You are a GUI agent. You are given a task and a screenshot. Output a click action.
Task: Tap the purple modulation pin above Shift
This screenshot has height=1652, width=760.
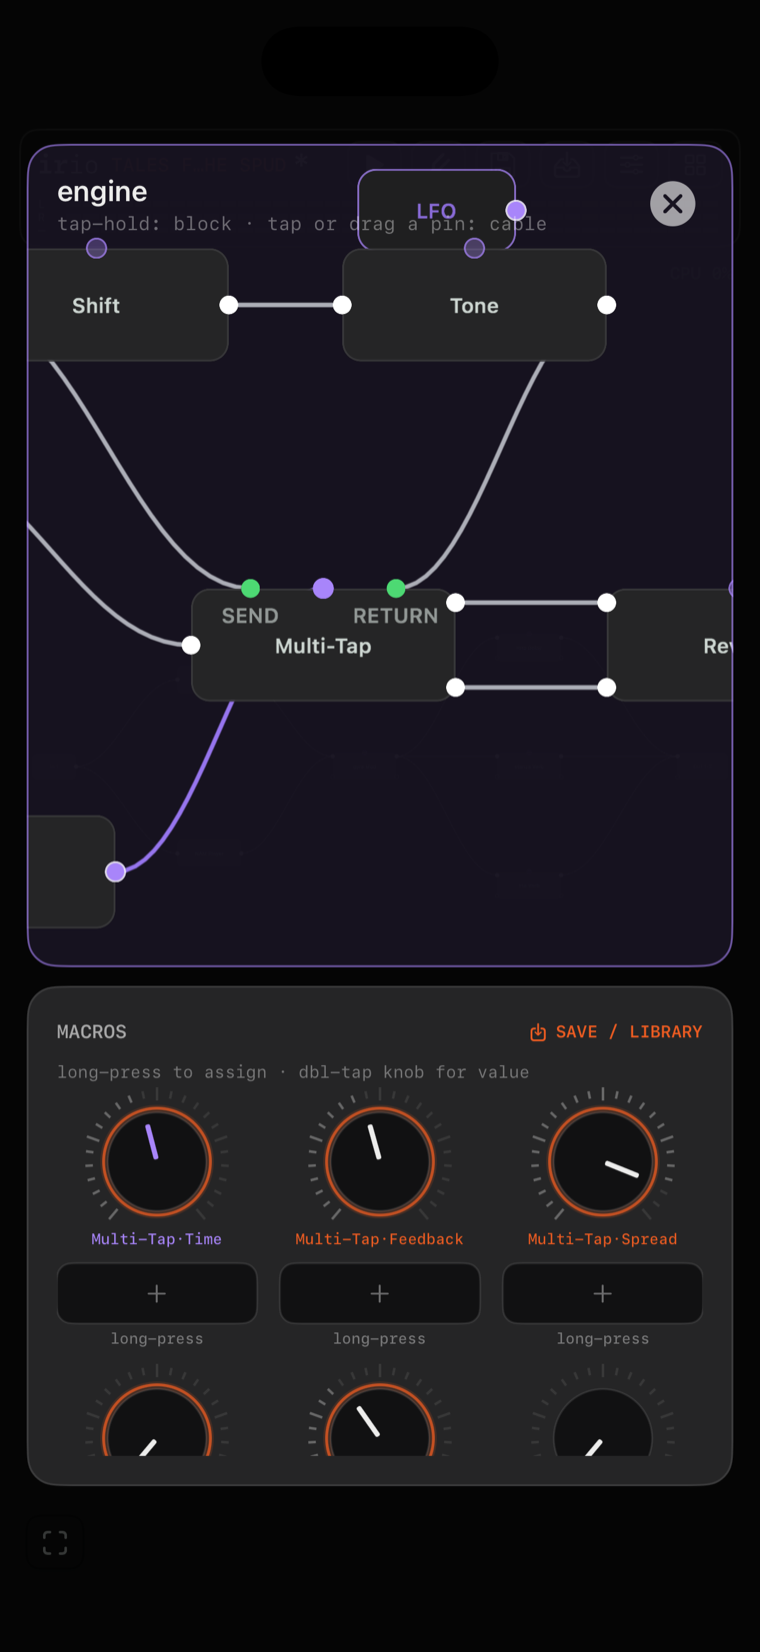click(x=96, y=248)
